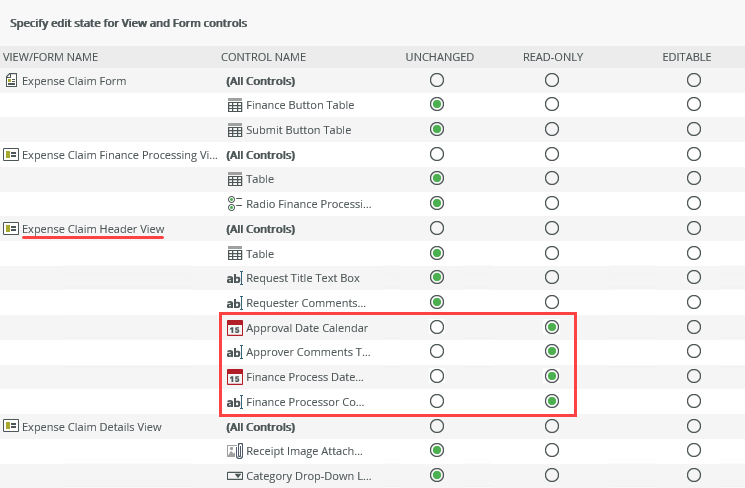Set Request Title Text Box to Read-Only

[x=552, y=278]
